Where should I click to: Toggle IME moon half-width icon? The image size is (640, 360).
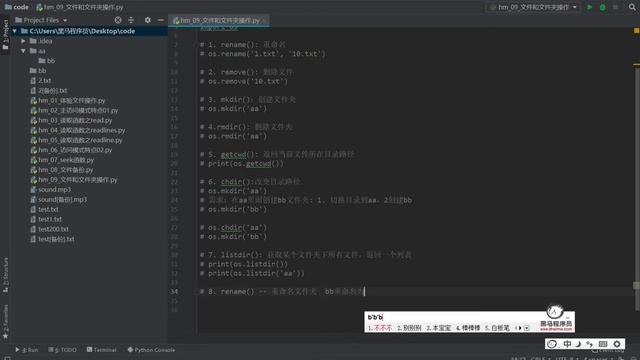click(578, 344)
